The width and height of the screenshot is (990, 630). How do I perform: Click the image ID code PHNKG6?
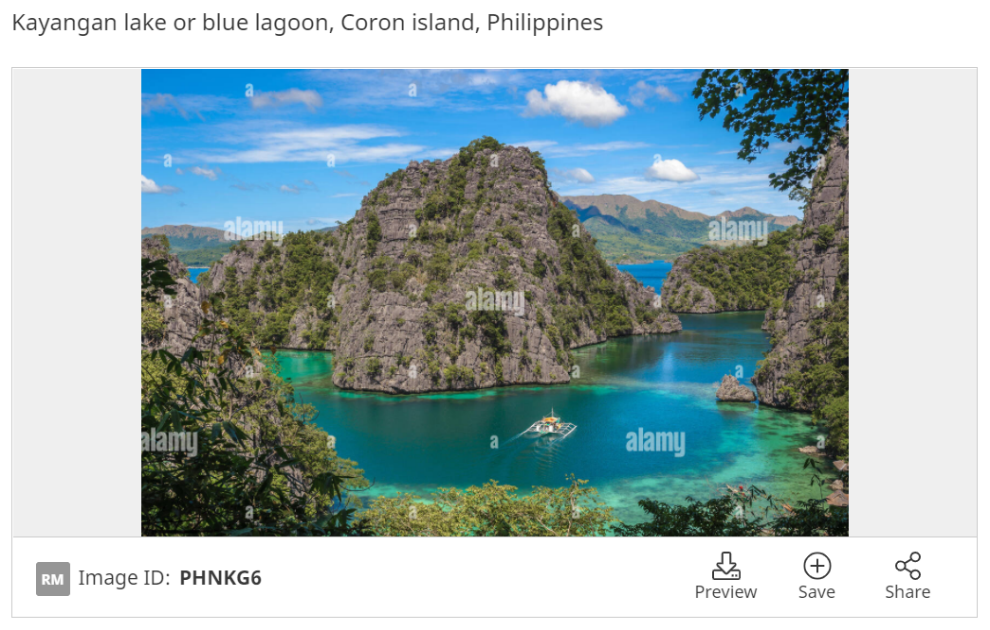(220, 578)
